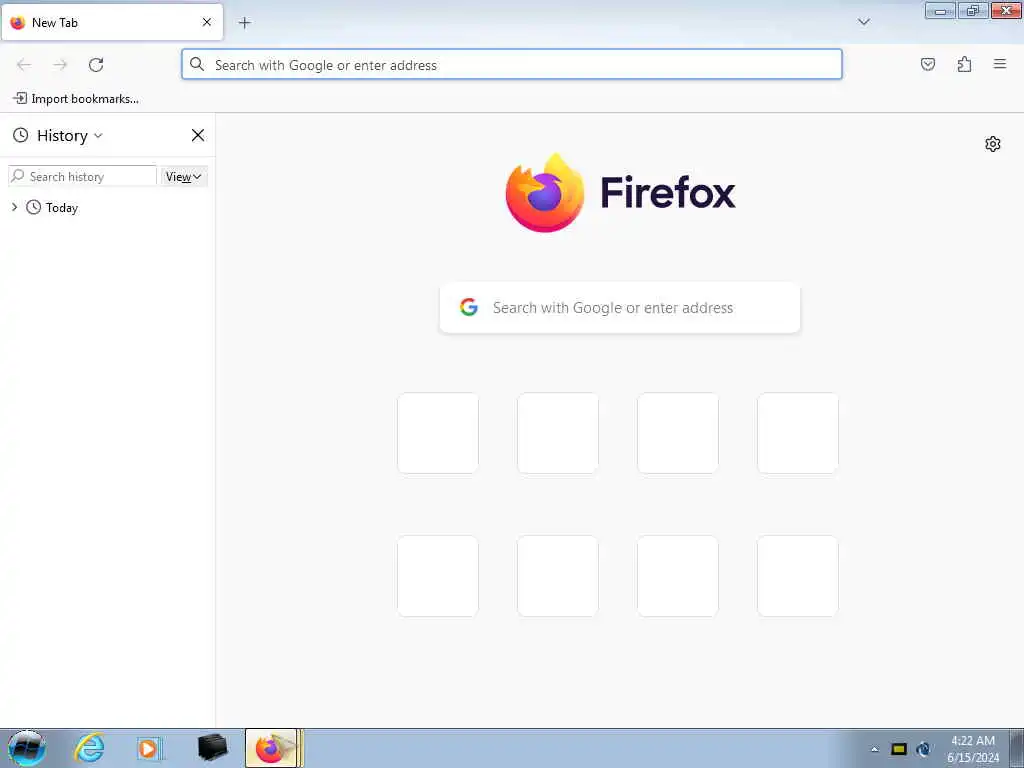Click the yellow-framed tray icon

[899, 749]
